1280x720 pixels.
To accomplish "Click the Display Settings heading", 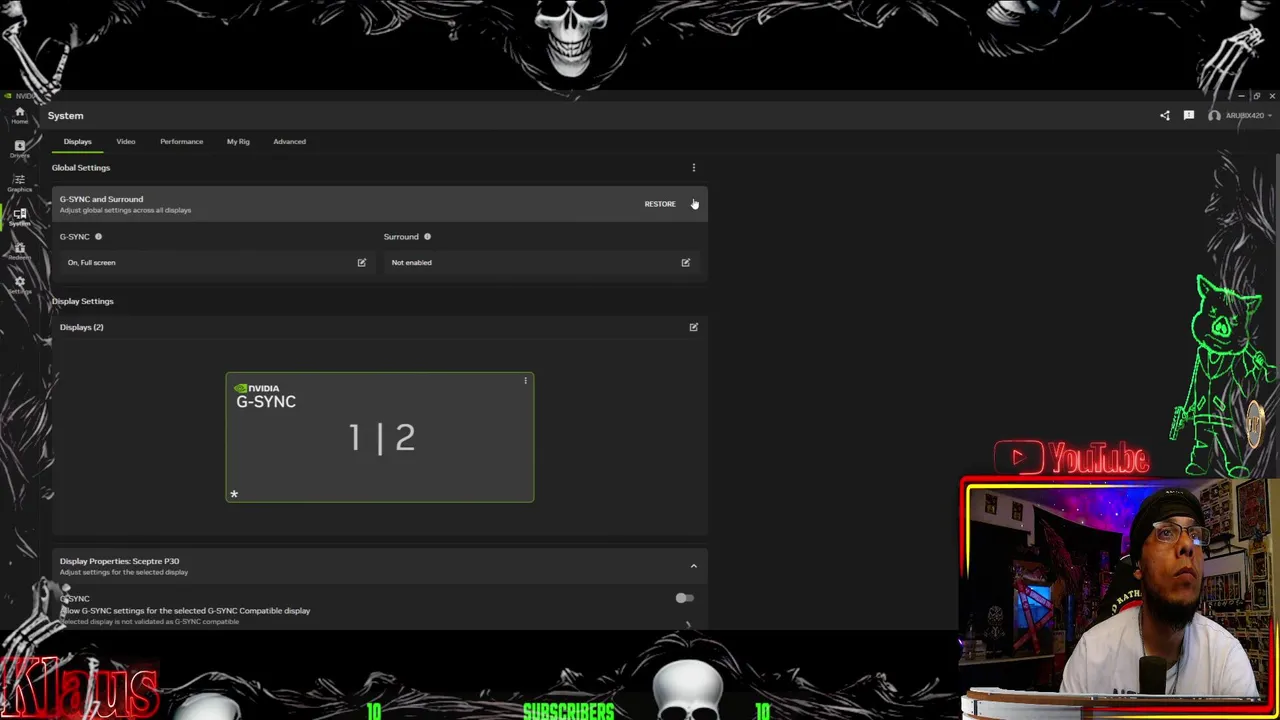I will pos(83,301).
